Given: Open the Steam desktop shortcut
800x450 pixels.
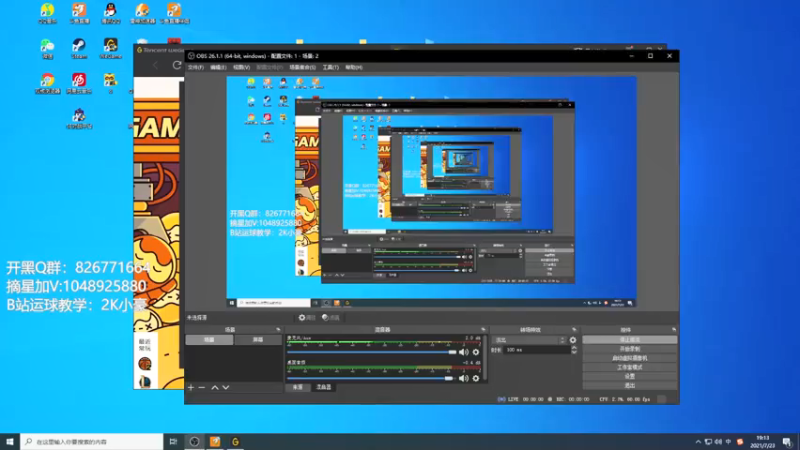Looking at the screenshot, I should tap(79, 48).
